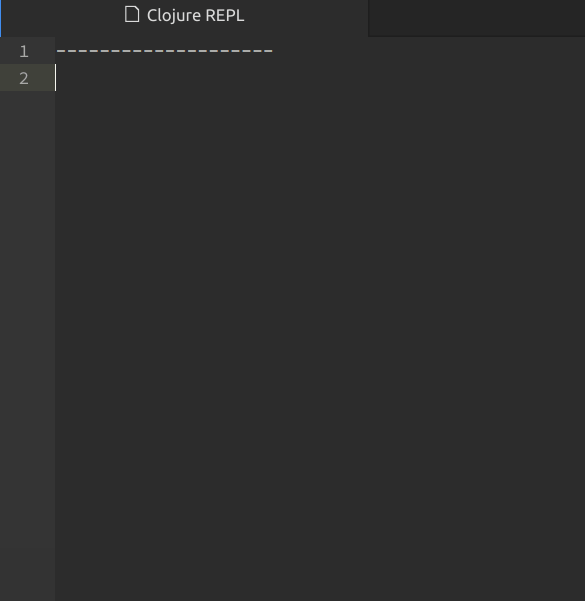Select line number 1 in gutter

(24, 51)
